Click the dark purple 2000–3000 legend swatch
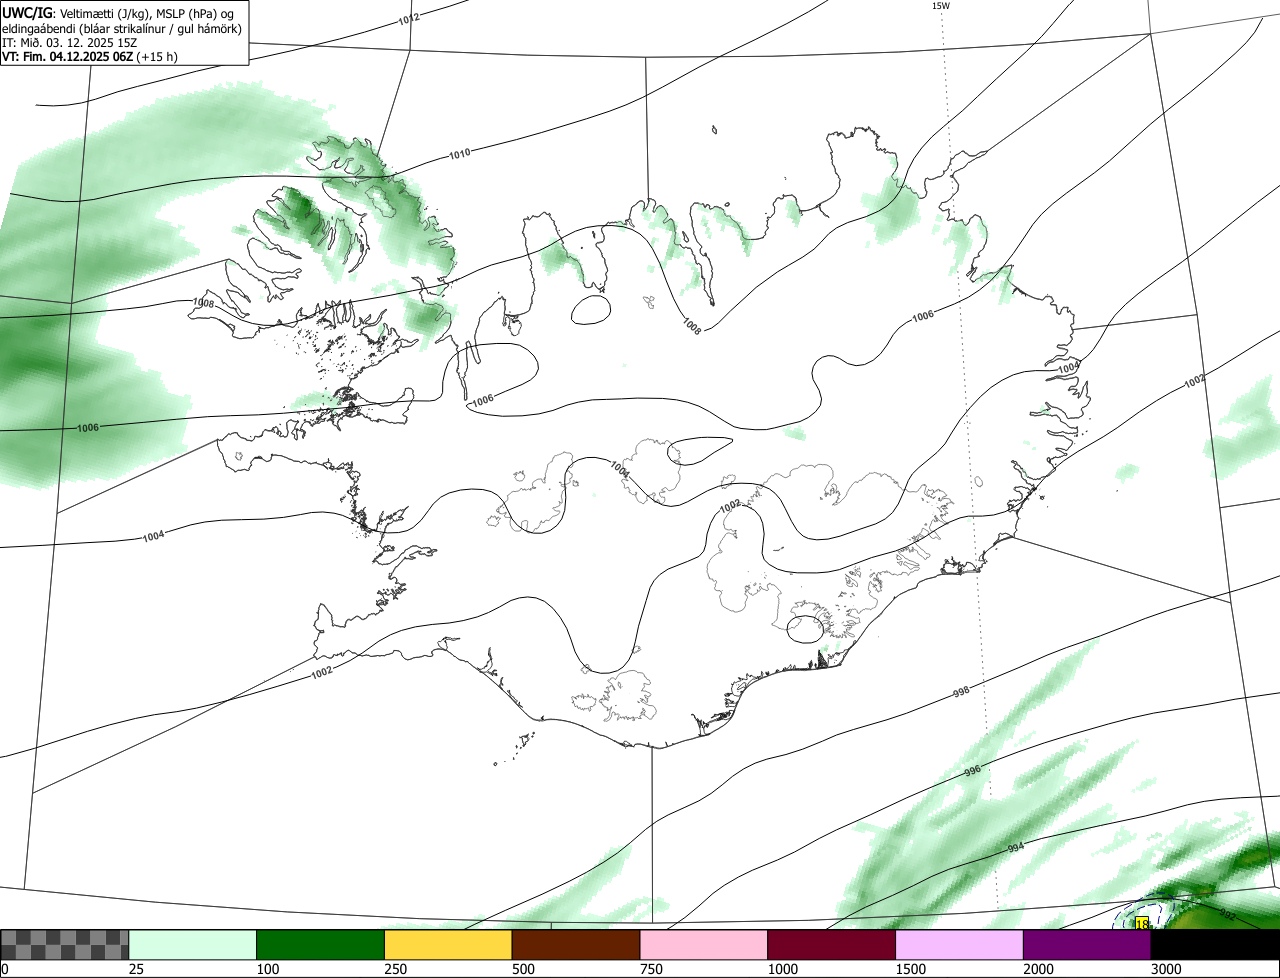 (1088, 945)
